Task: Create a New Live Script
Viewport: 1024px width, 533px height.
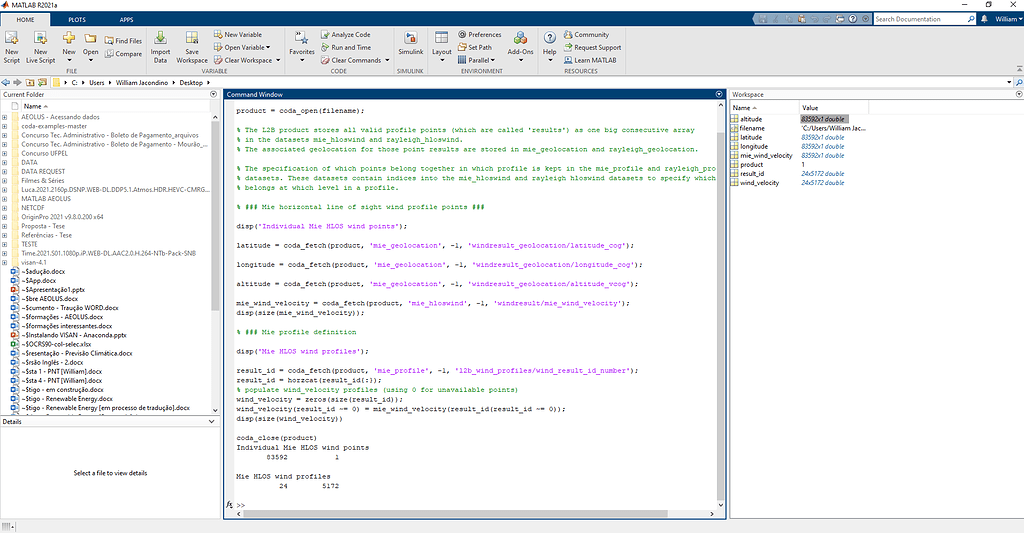Action: tap(40, 46)
